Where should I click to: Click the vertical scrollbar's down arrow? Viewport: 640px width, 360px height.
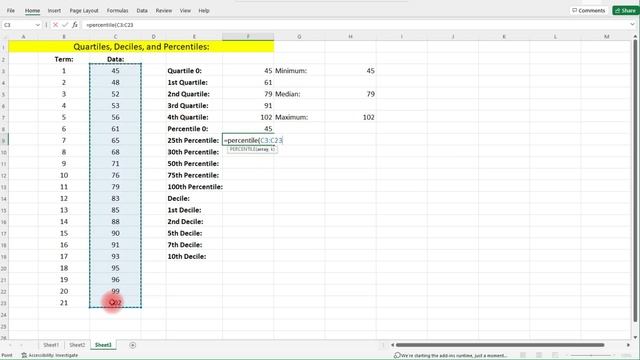(x=635, y=337)
